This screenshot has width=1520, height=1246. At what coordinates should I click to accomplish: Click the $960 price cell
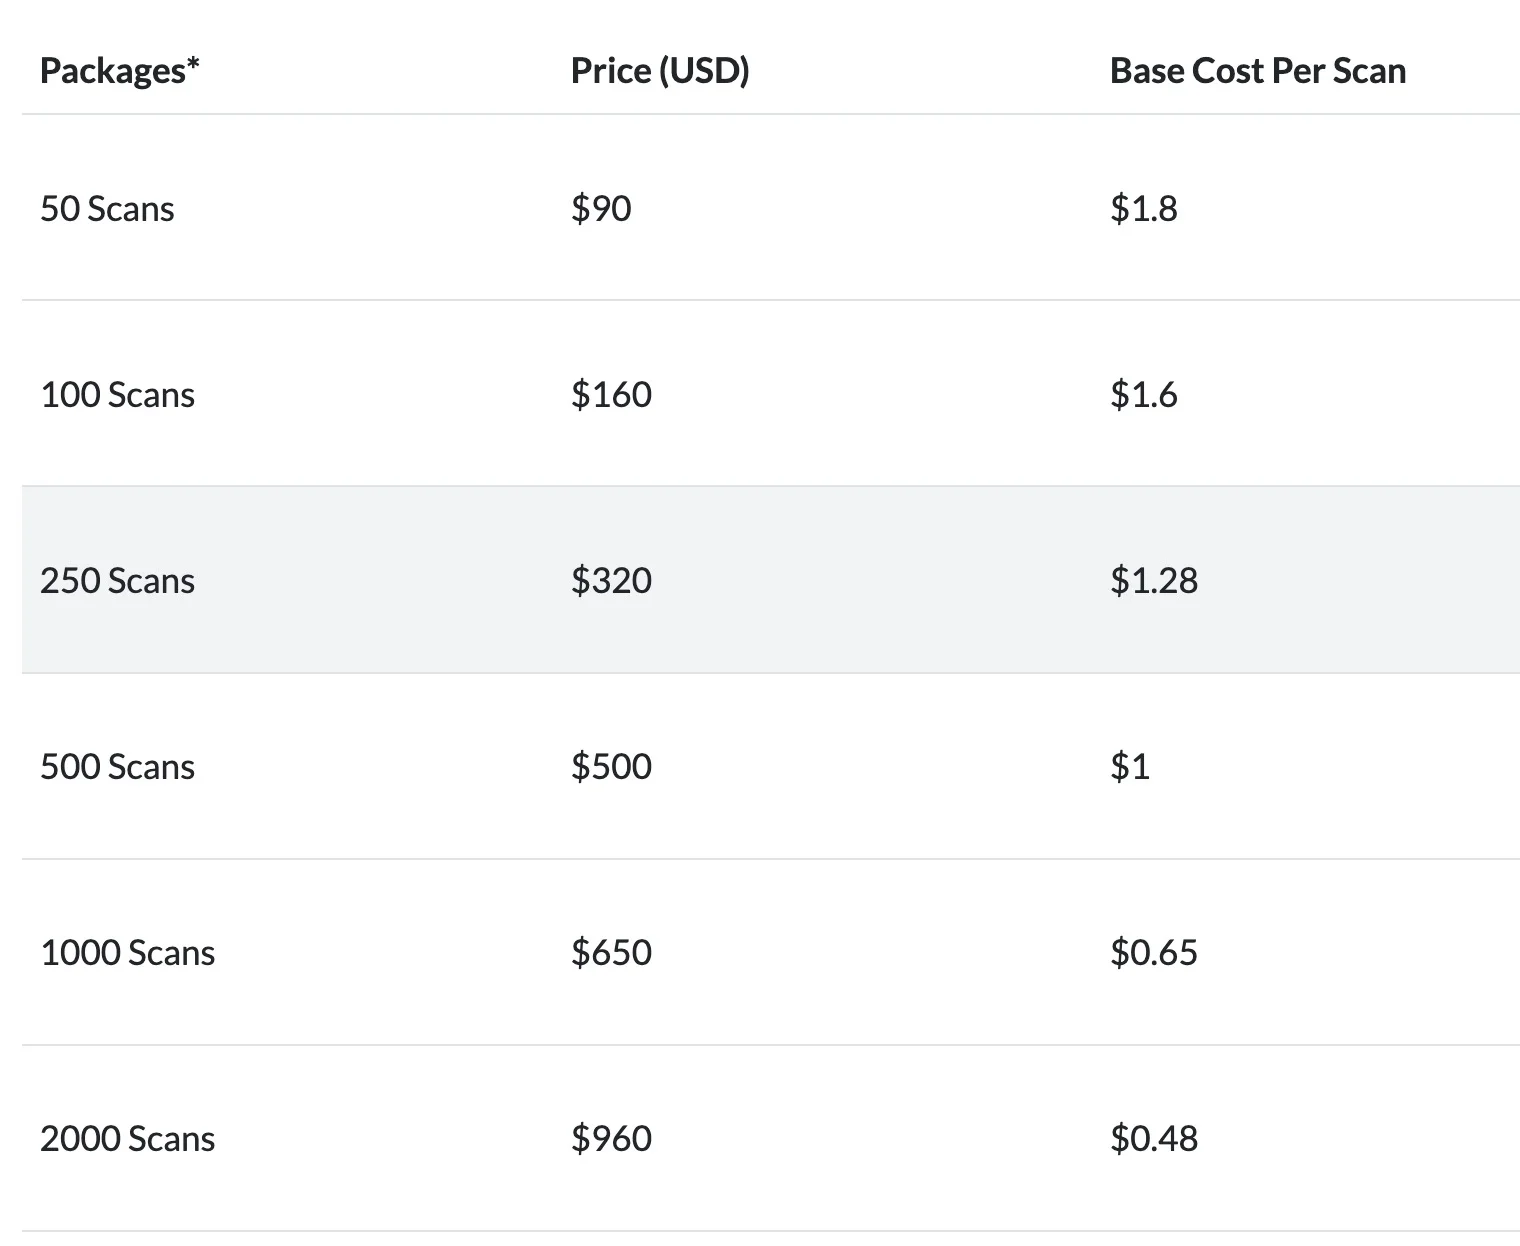point(611,1139)
